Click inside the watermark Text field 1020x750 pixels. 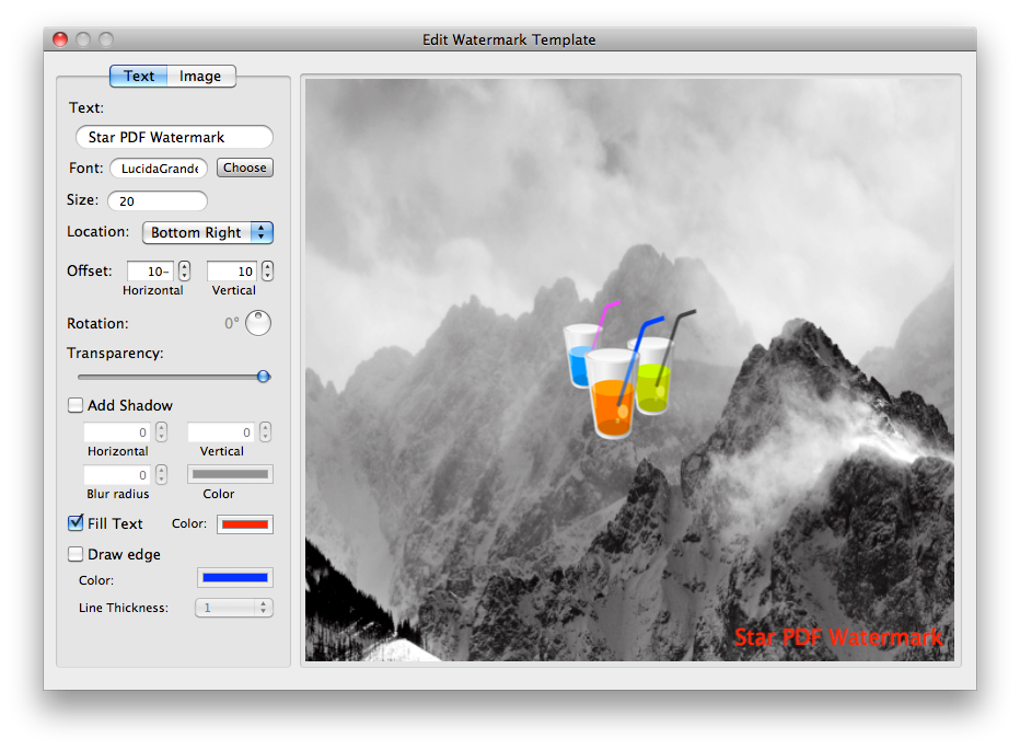click(x=173, y=137)
